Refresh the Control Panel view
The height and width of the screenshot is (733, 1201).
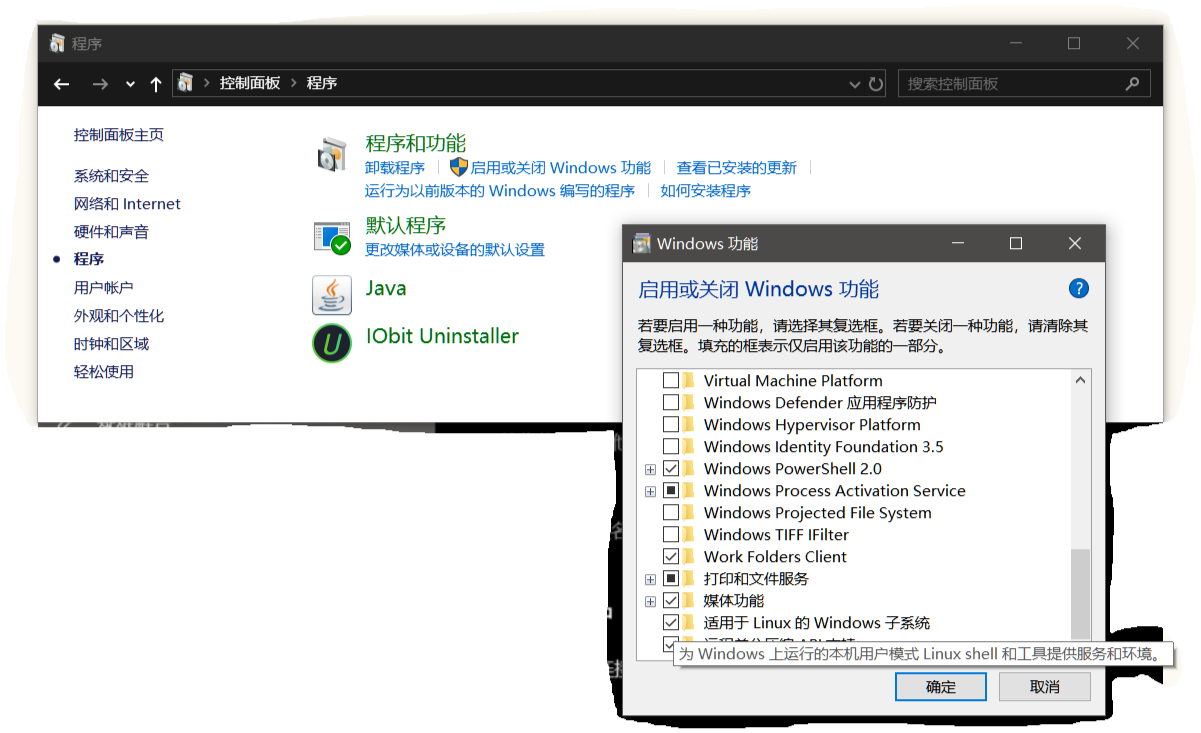(x=876, y=84)
